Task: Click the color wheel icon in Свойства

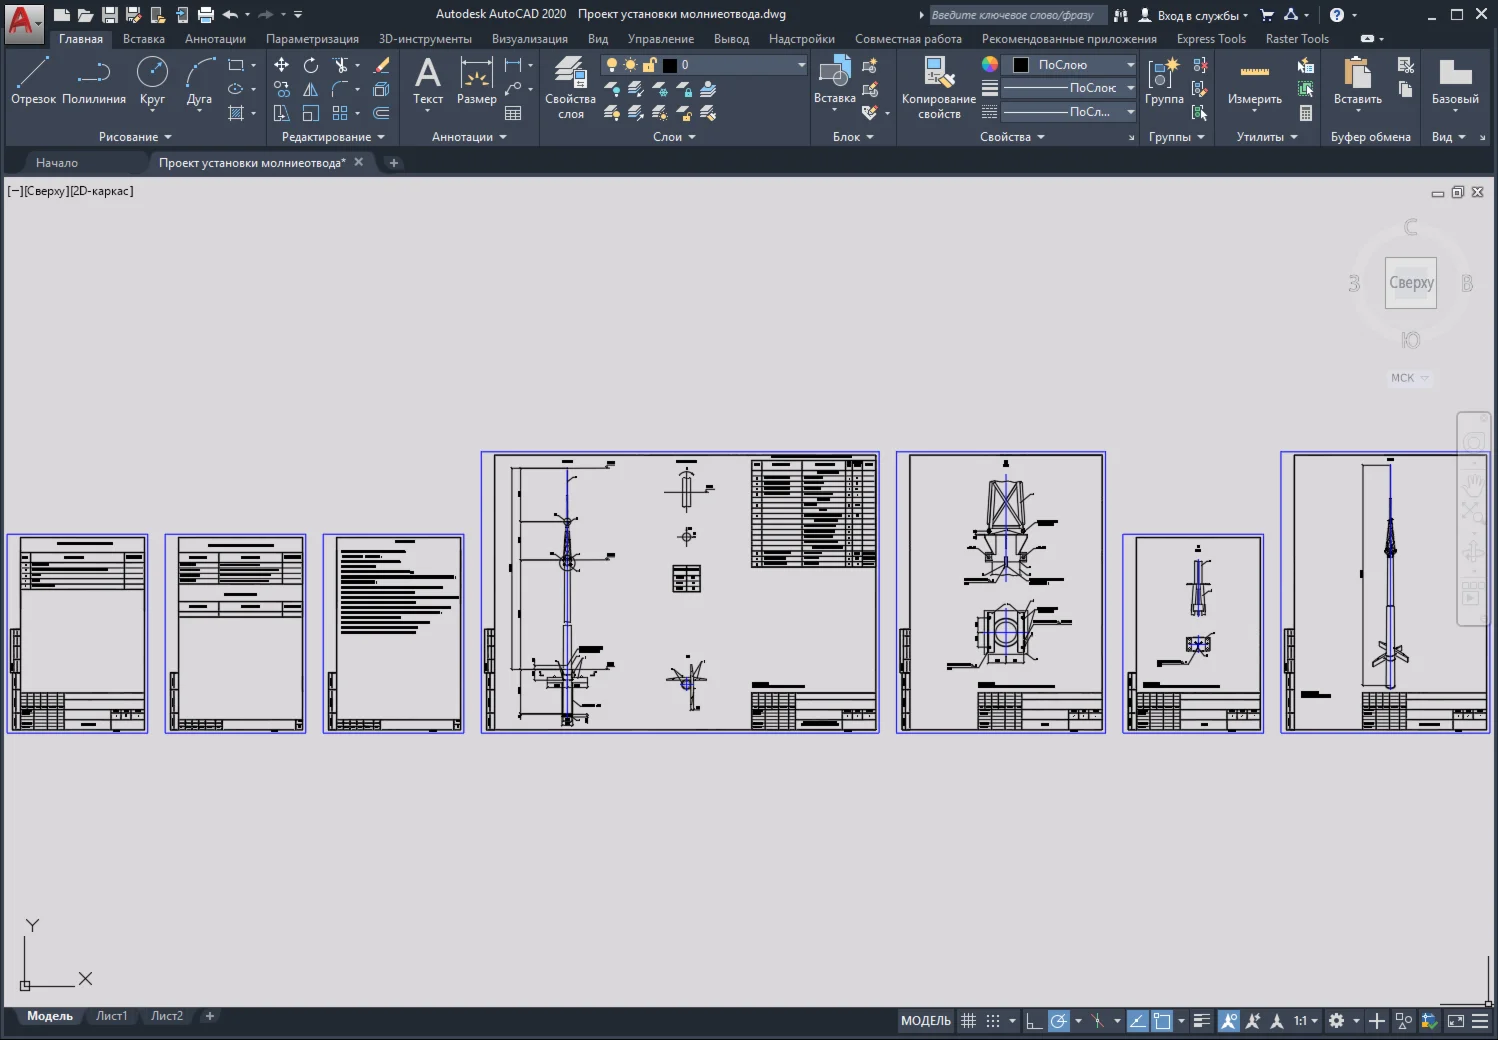Action: (990, 64)
